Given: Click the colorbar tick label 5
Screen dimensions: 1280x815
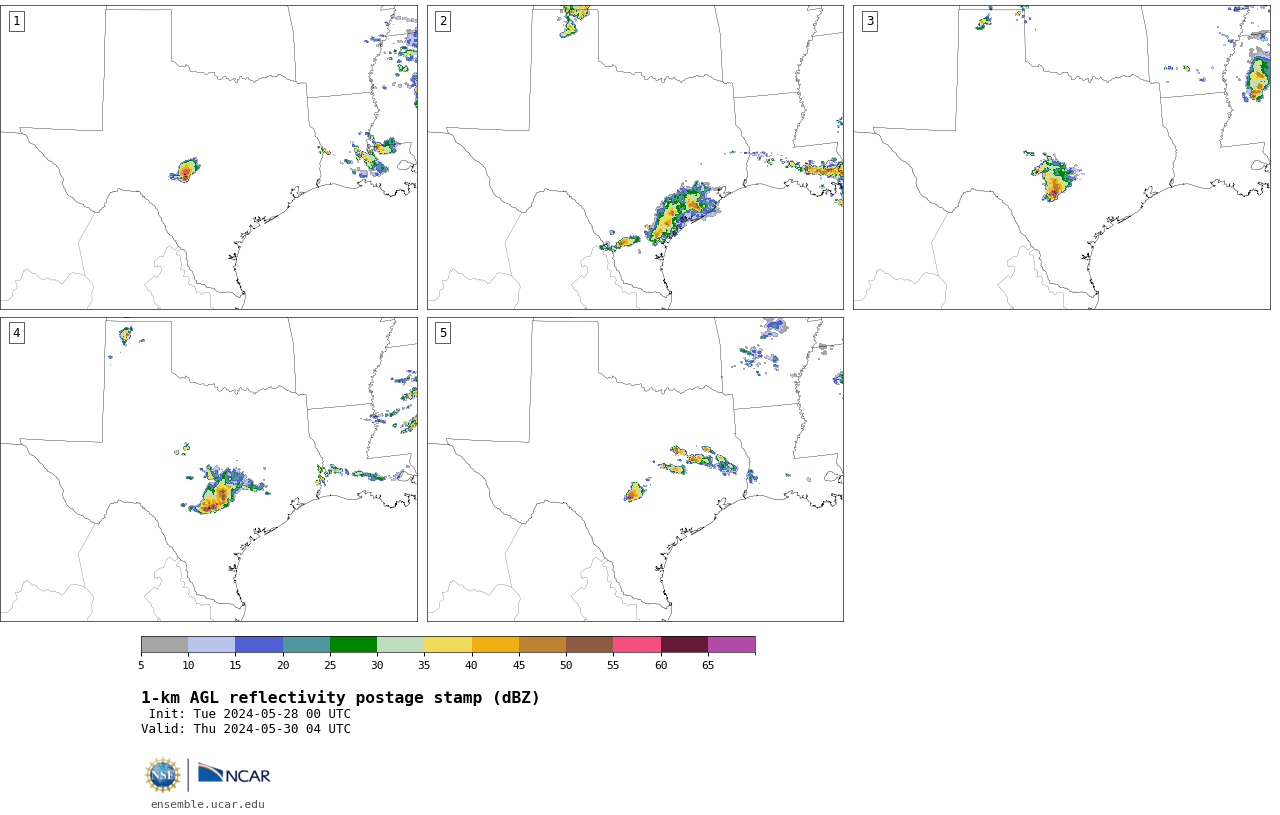Looking at the screenshot, I should click(x=141, y=665).
